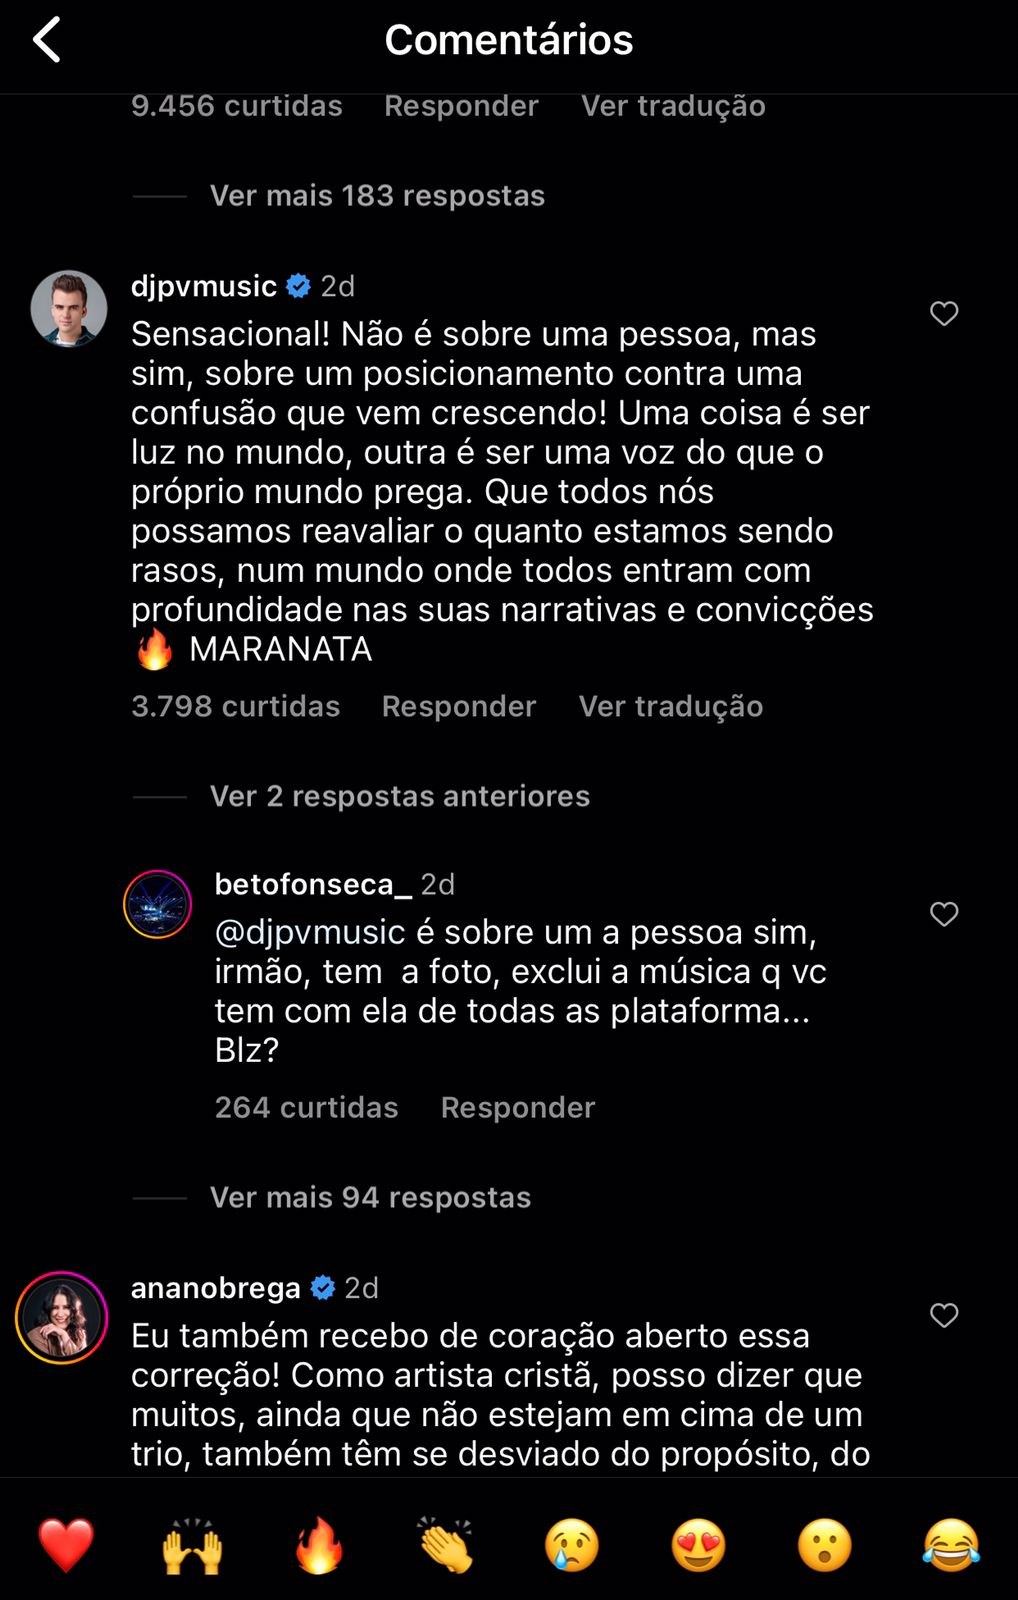Expand 'Ver mais 94 respostas'
This screenshot has width=1018, height=1600.
[x=370, y=1197]
